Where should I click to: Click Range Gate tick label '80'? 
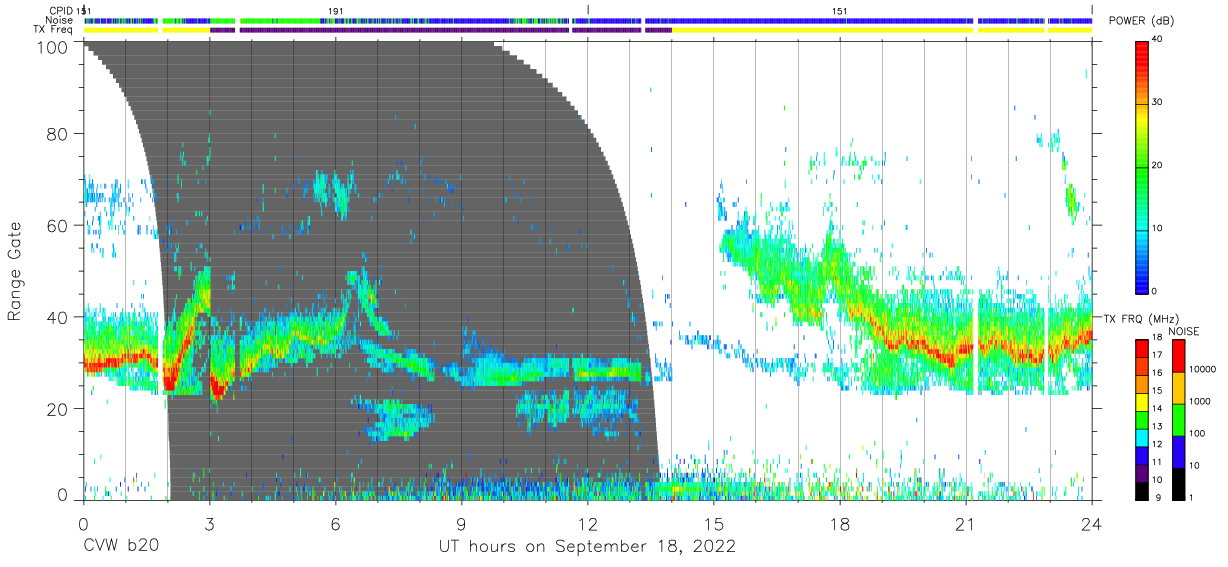tap(56, 134)
